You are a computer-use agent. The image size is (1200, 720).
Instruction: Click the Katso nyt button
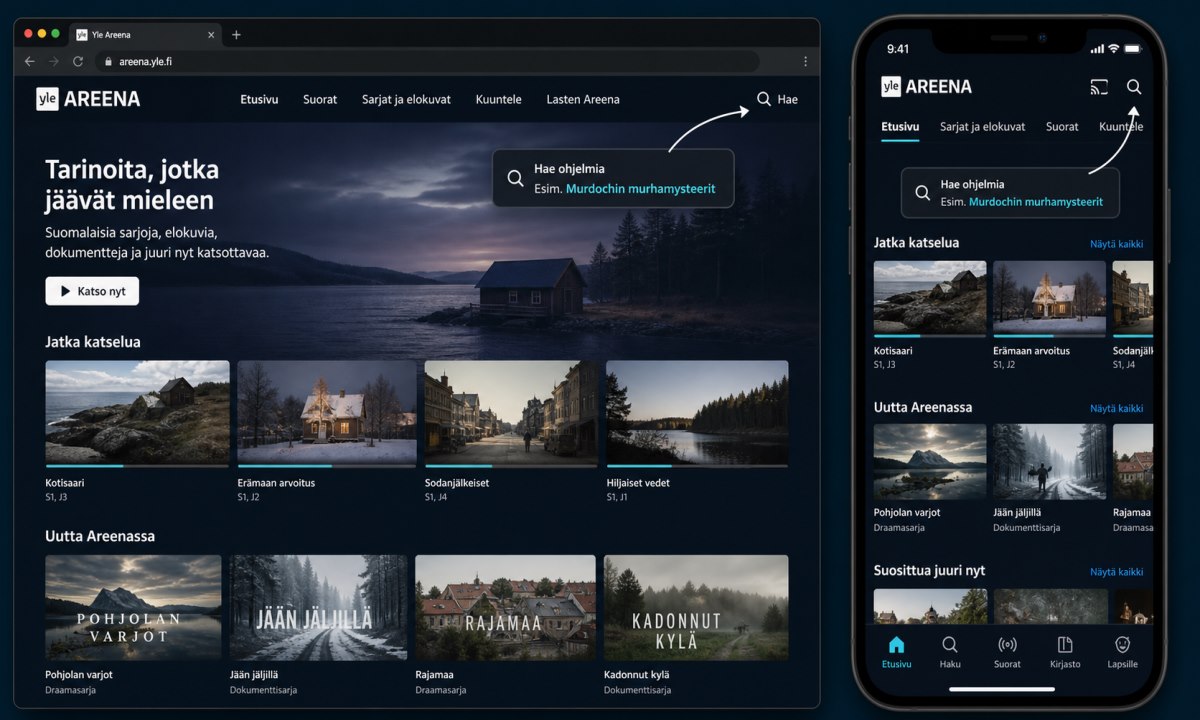[x=92, y=291]
